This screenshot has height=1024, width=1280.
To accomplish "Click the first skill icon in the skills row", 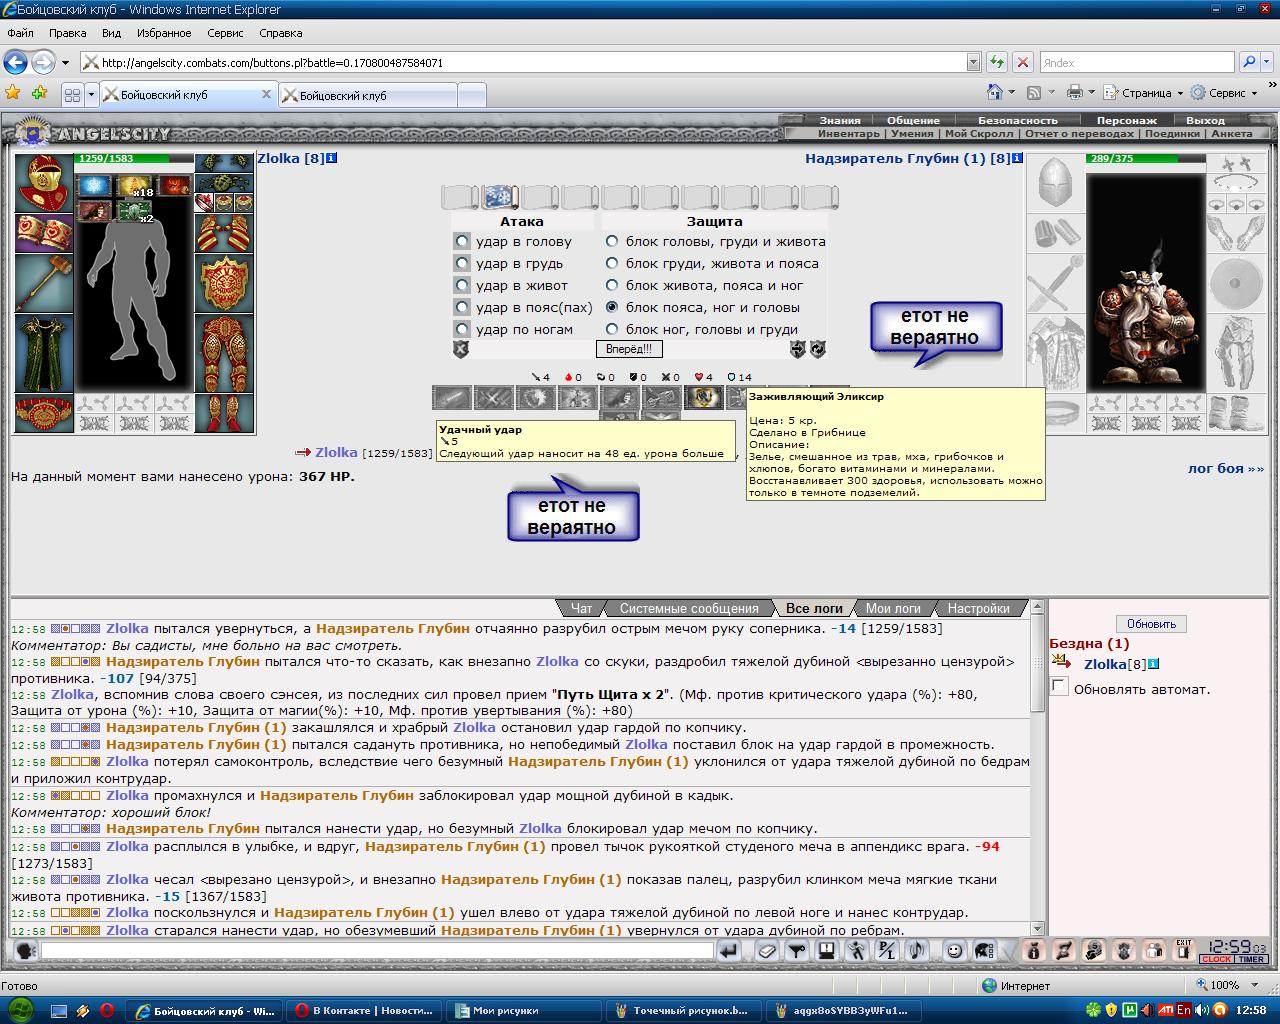I will 452,397.
